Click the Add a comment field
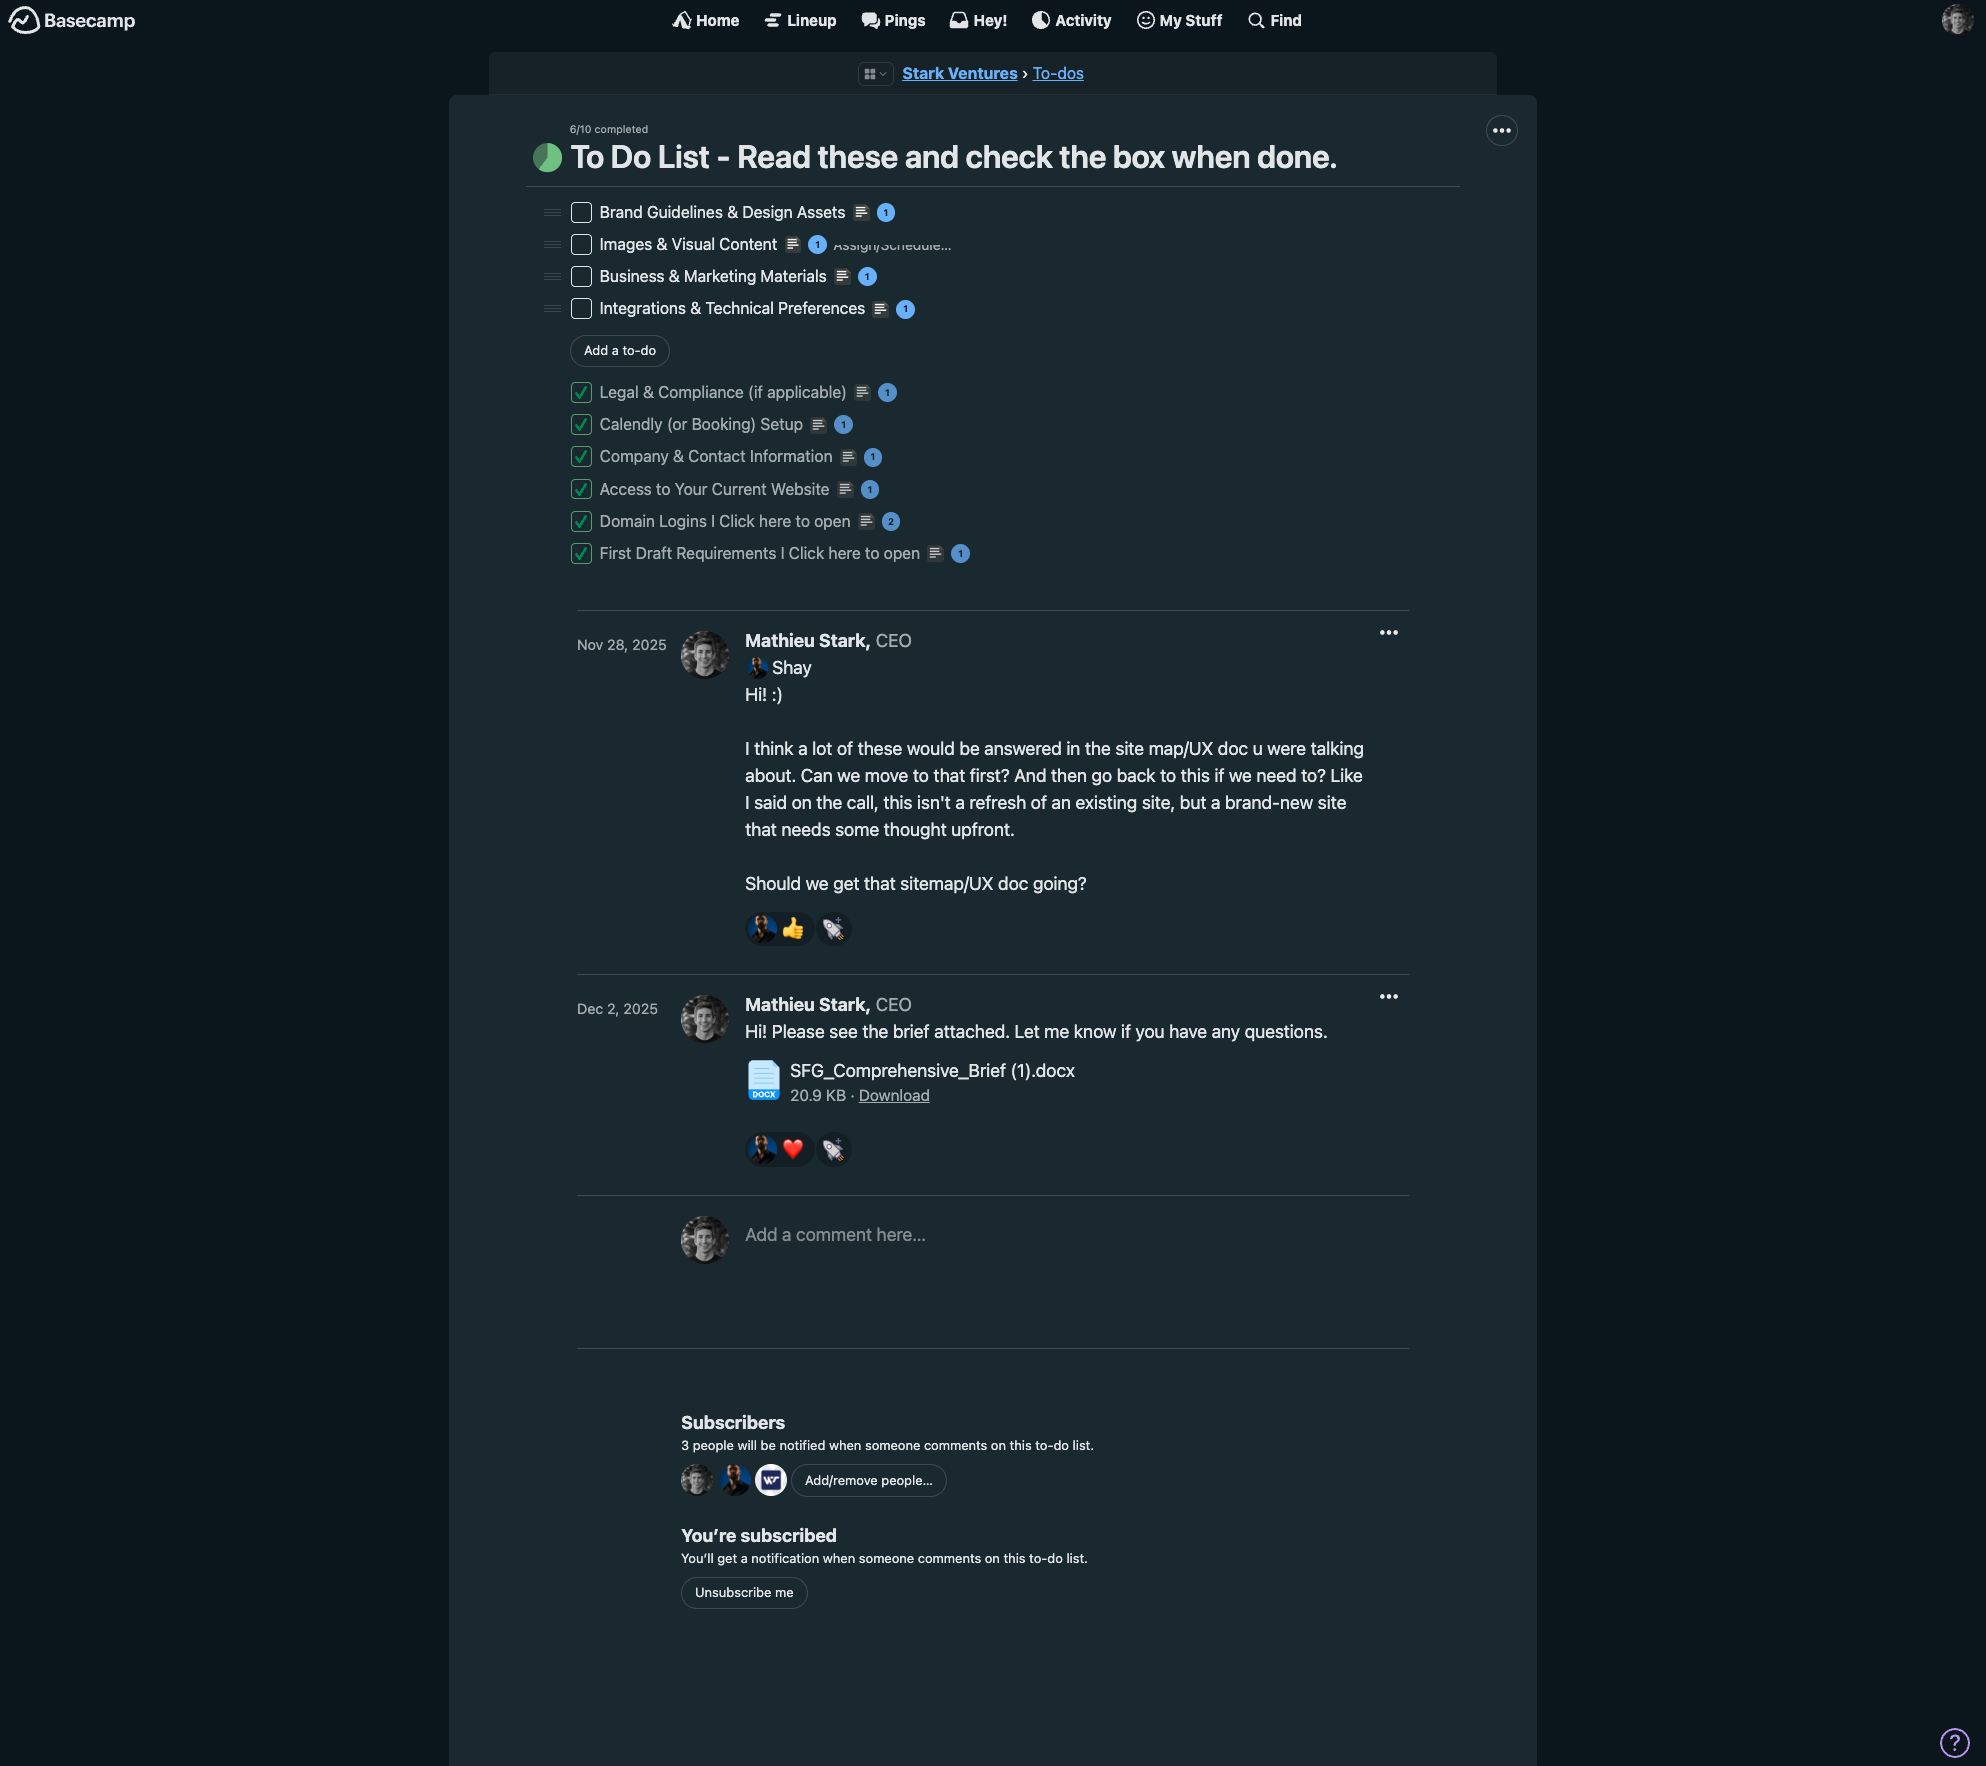Viewport: 1986px width, 1766px height. coord(835,1234)
